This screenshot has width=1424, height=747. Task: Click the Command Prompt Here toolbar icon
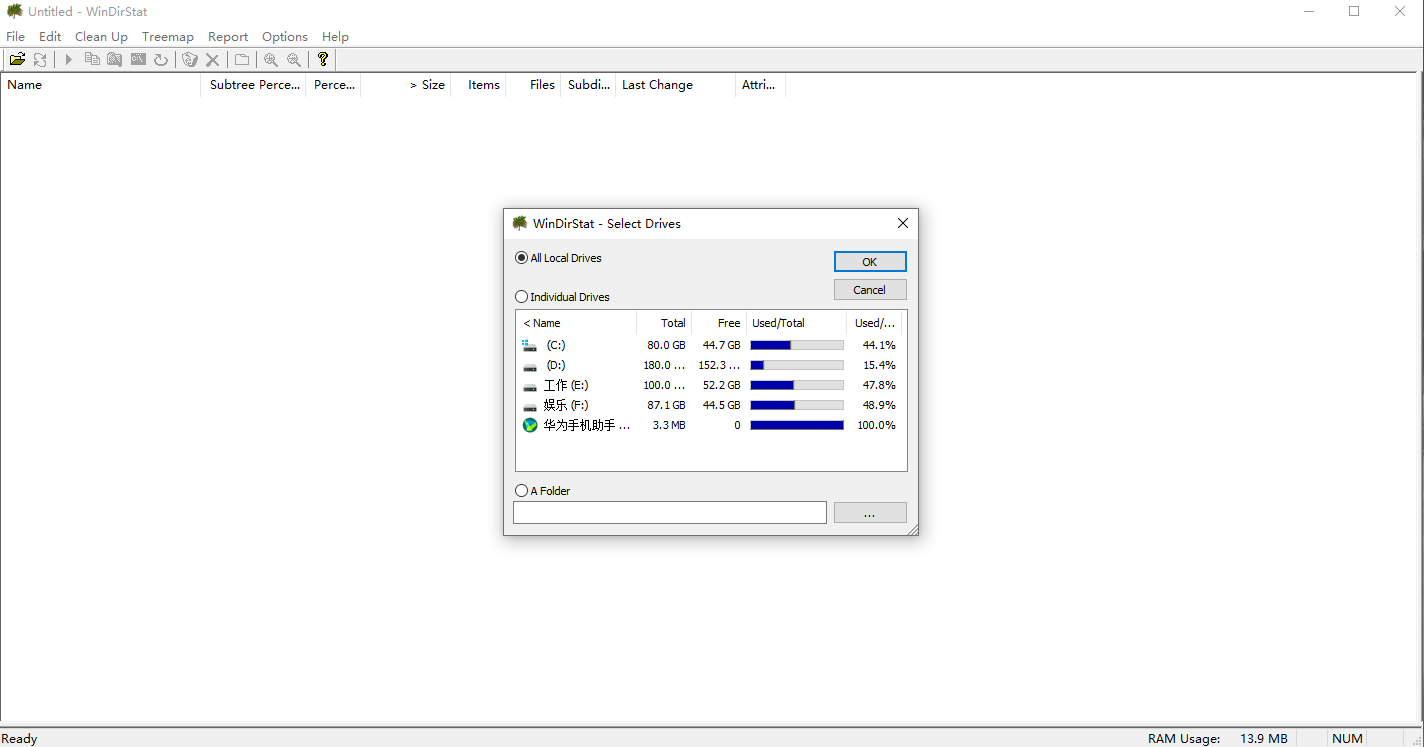tap(138, 60)
